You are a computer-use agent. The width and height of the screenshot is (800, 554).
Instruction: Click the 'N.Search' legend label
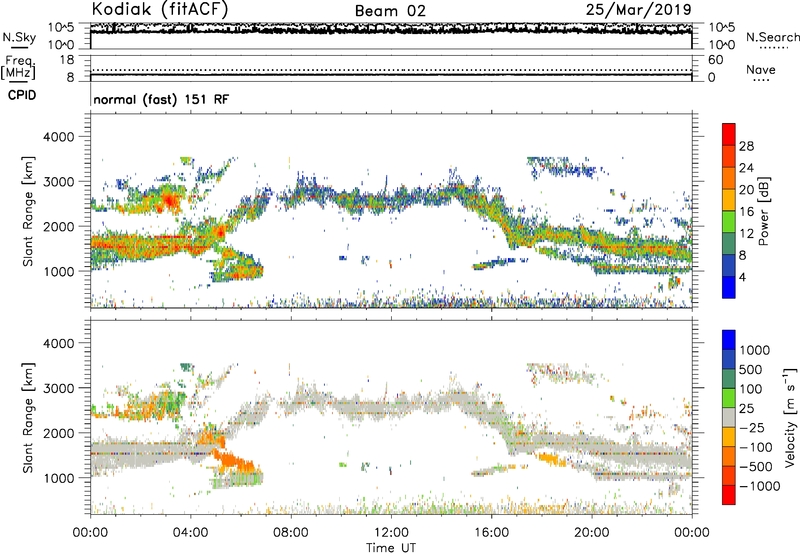tap(772, 37)
